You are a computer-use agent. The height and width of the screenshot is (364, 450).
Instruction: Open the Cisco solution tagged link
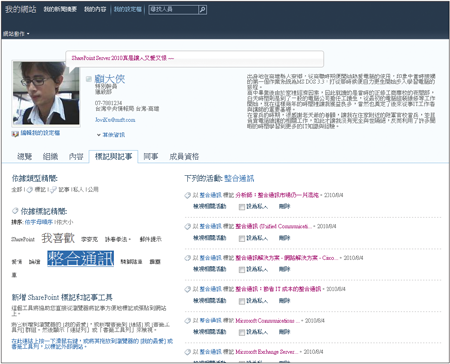click(x=287, y=258)
